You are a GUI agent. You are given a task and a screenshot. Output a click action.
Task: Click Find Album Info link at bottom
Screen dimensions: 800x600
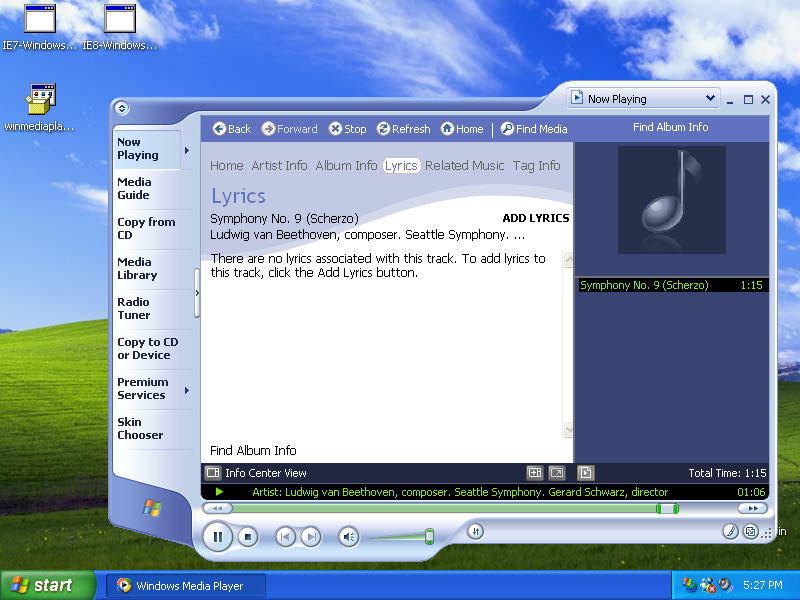pos(253,451)
